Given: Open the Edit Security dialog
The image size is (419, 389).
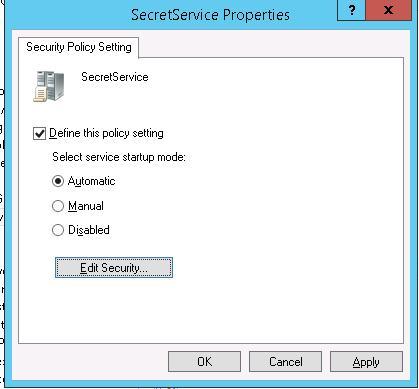Looking at the screenshot, I should (x=114, y=268).
